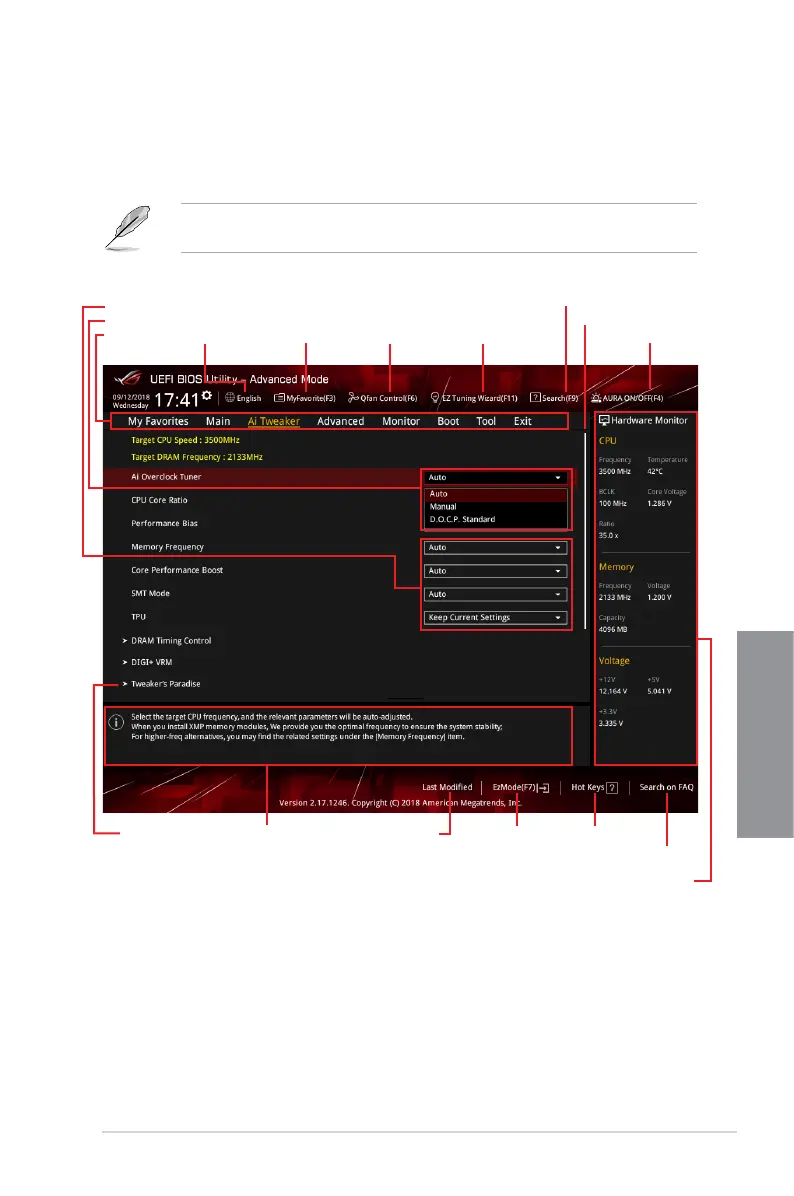Pick D.O.C.P. Standard option
This screenshot has width=794, height=1196.
pyautogui.click(x=496, y=519)
